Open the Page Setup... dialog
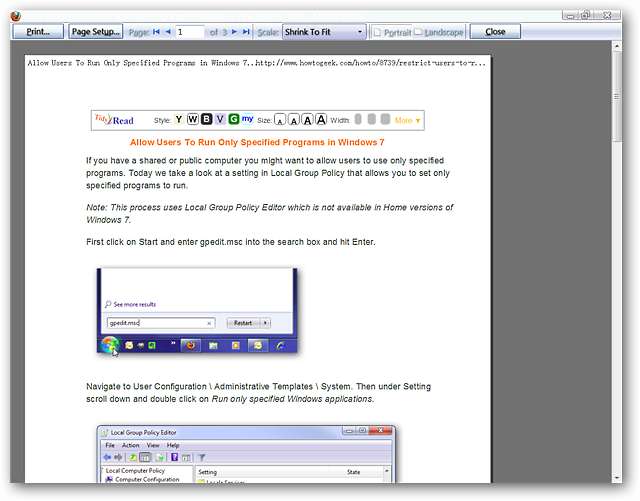This screenshot has width=640, height=501. 96,32
